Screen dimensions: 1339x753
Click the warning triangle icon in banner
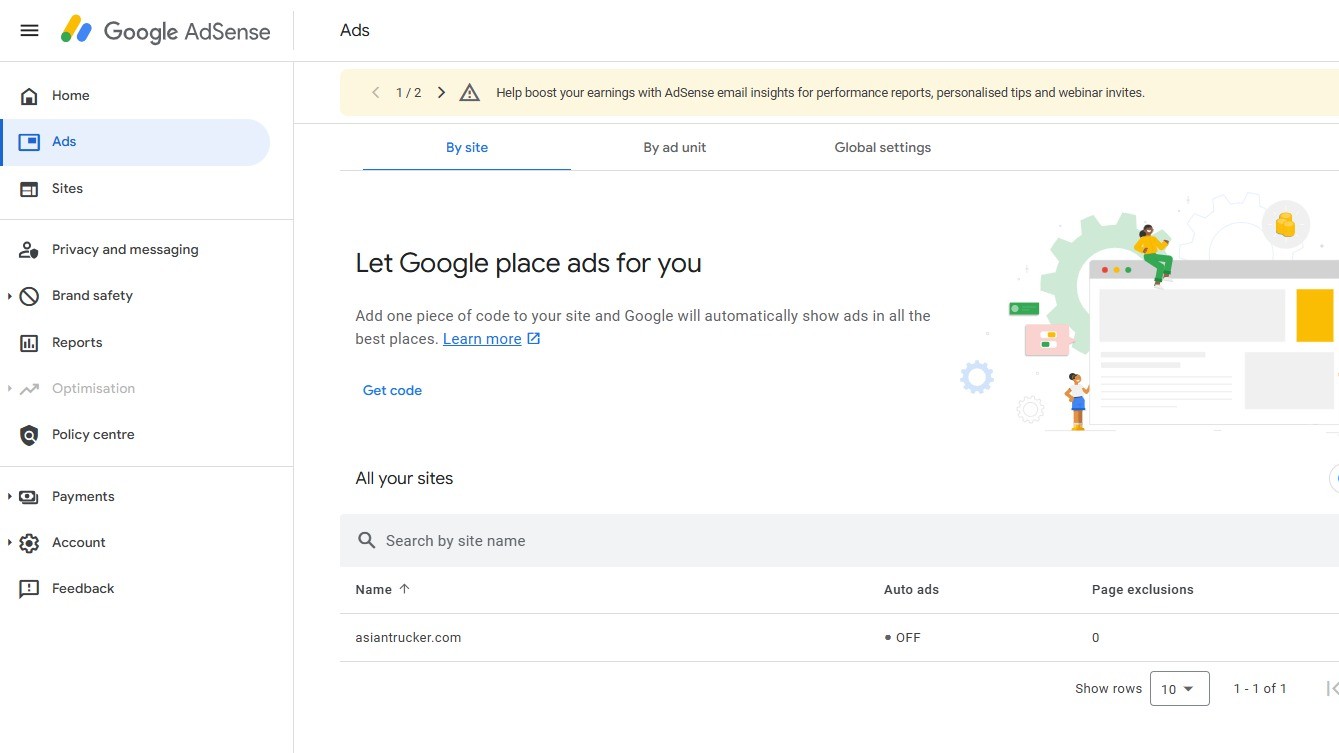tap(469, 93)
